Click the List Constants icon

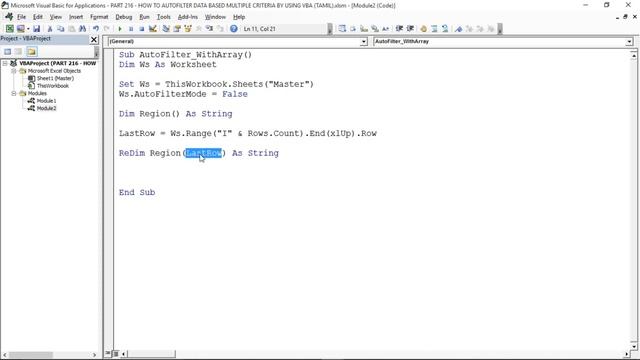pyautogui.click(x=353, y=29)
